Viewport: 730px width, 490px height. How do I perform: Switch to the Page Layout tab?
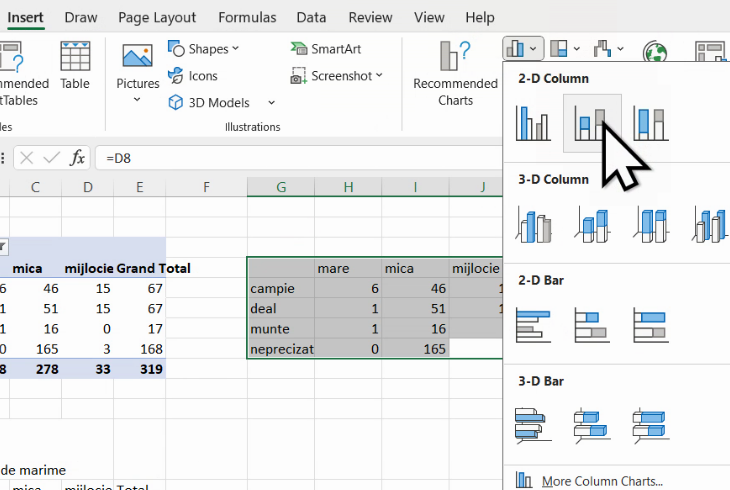tap(157, 17)
